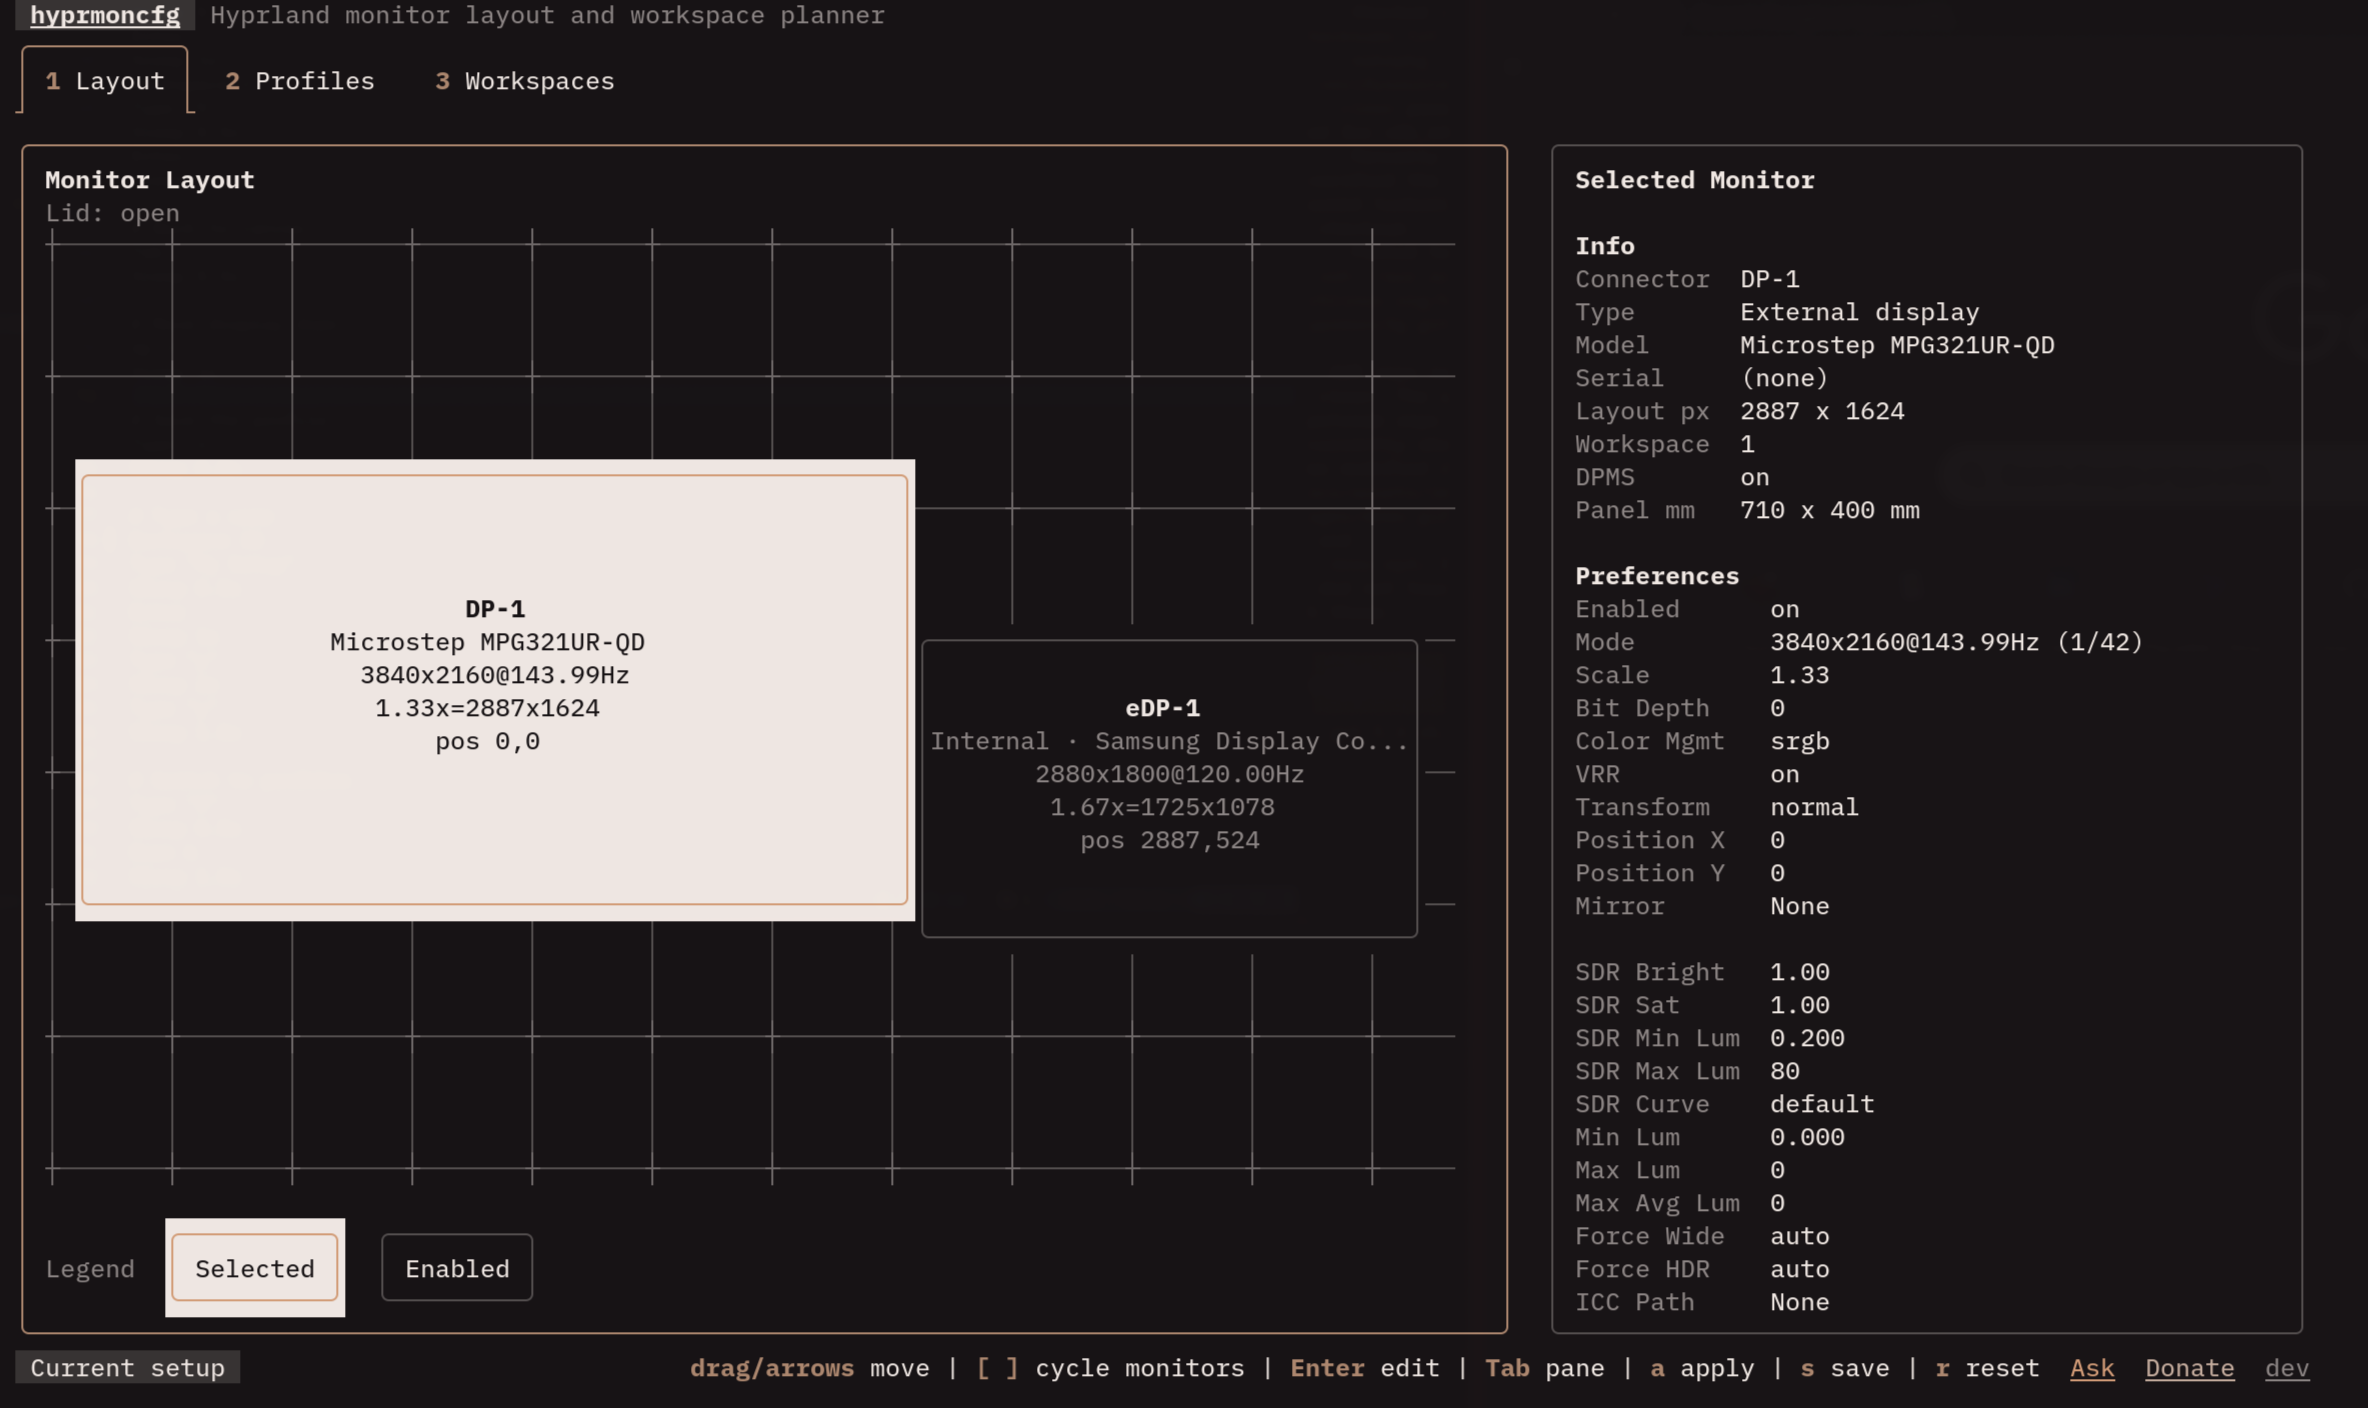Select the eDP-1 monitor box
2368x1408 pixels.
1169,789
